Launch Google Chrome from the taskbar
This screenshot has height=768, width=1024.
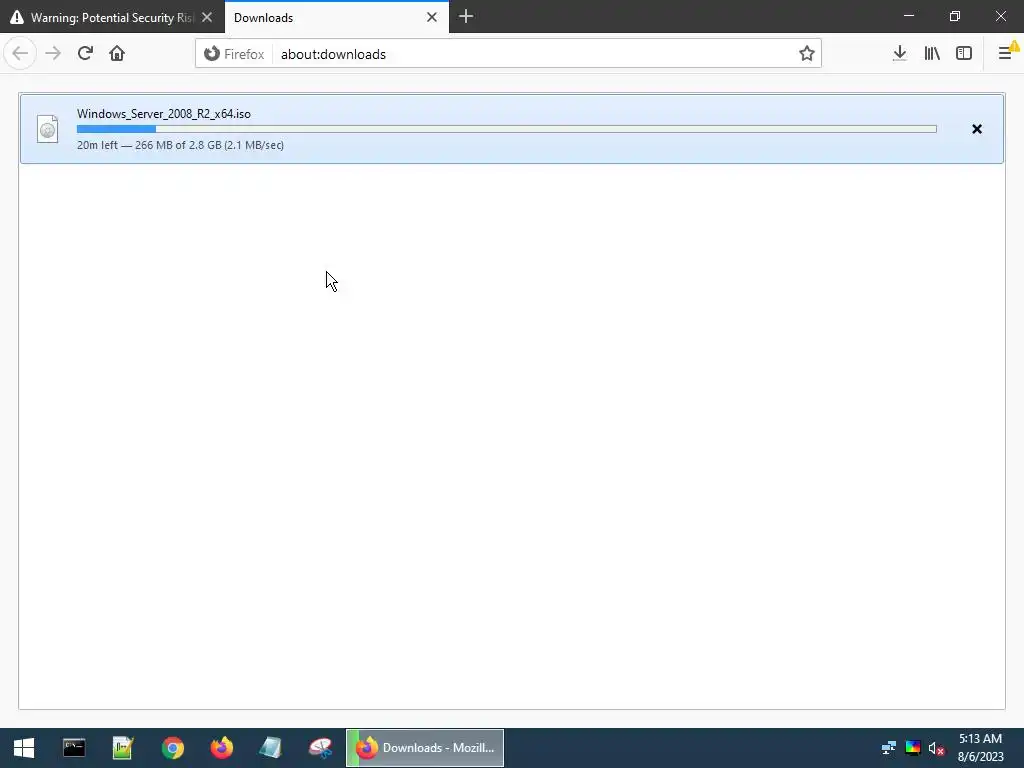pos(172,748)
